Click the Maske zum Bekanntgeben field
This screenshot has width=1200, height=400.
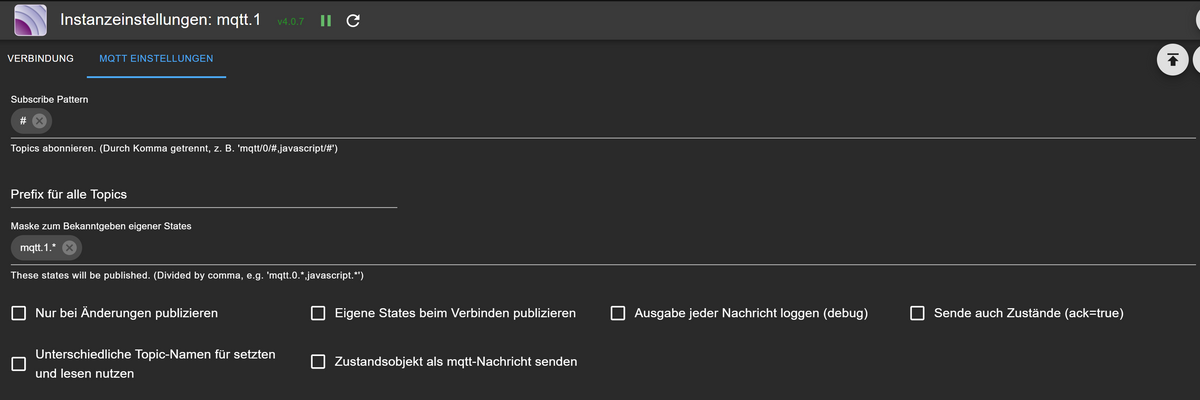click(x=620, y=248)
